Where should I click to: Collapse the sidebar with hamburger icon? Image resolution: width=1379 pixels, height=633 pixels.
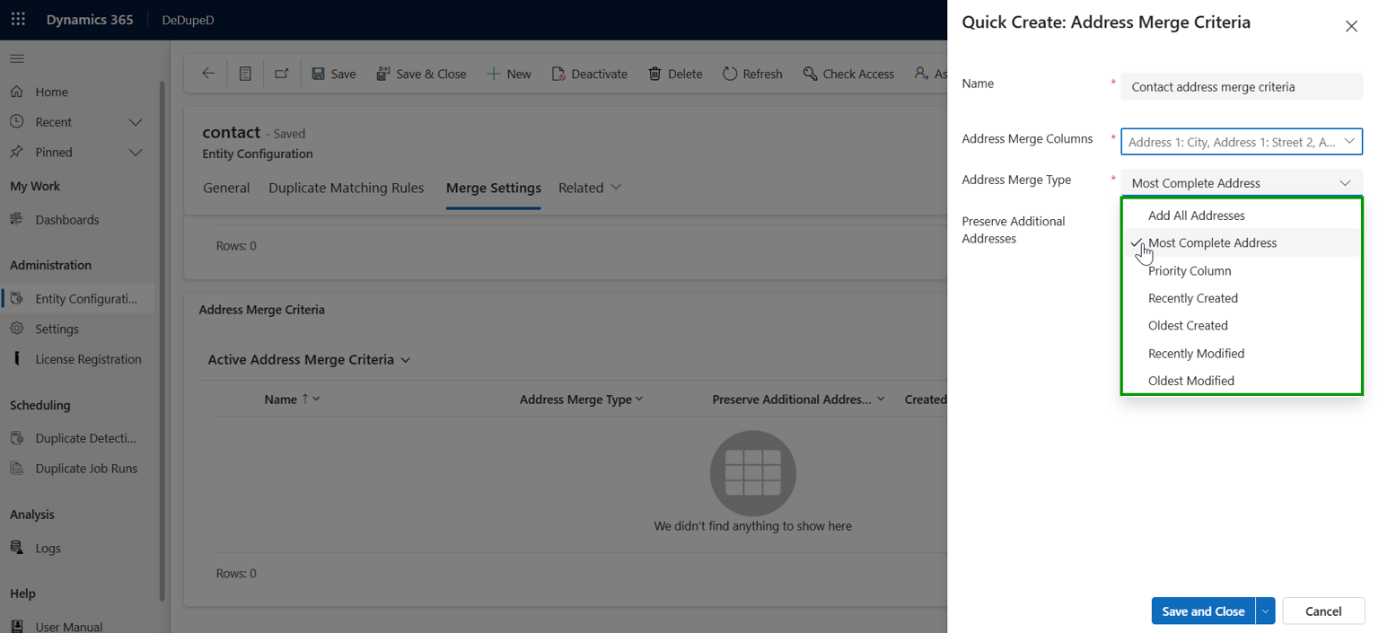17,59
